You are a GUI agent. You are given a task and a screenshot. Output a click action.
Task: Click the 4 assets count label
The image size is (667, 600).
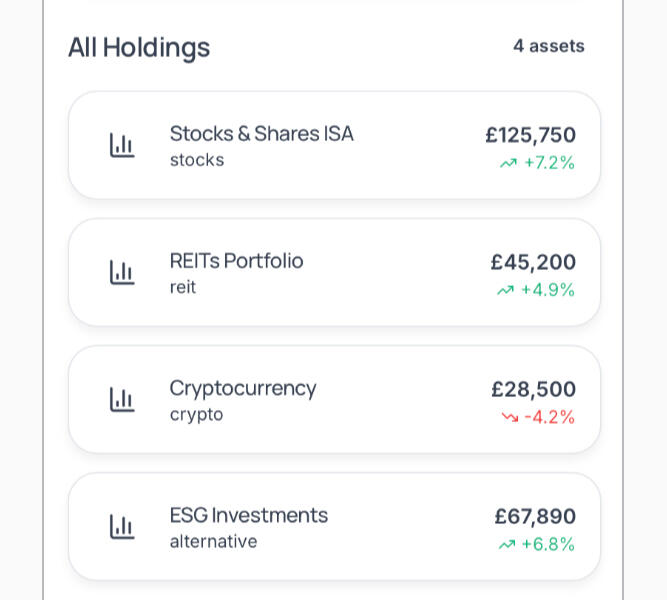(x=548, y=46)
